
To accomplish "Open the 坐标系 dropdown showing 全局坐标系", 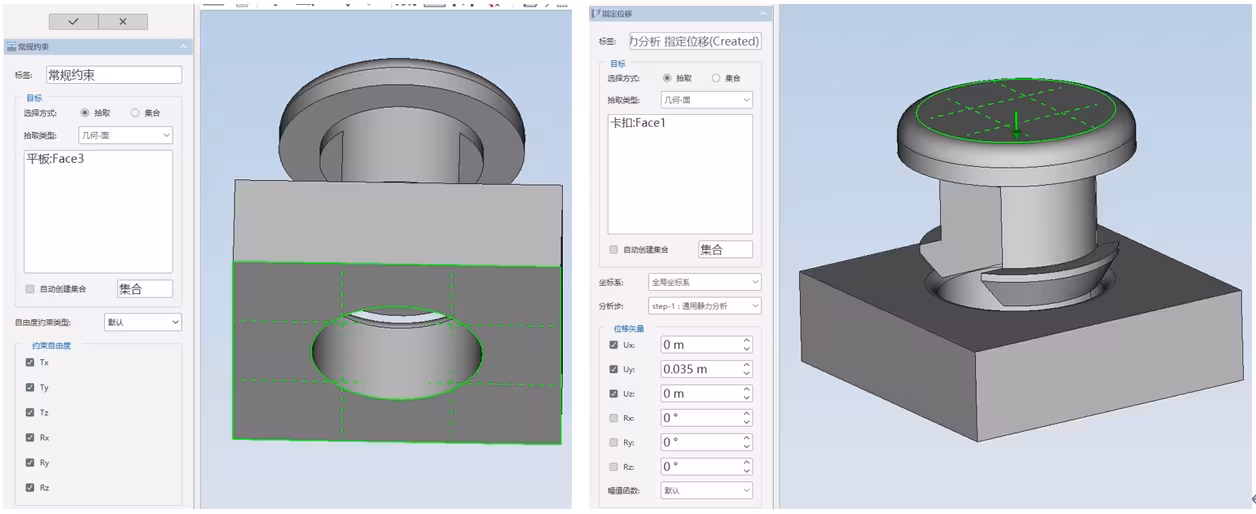I will tap(704, 282).
